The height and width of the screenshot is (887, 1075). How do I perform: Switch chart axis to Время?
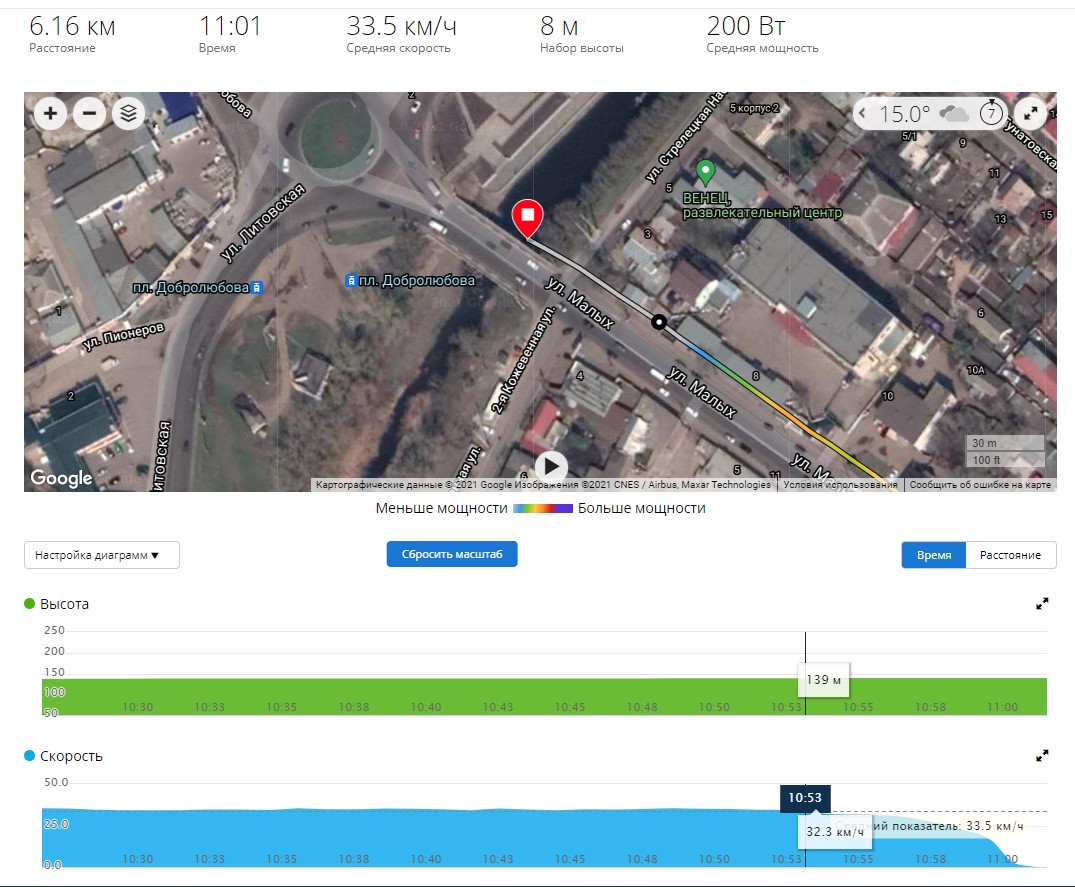point(933,555)
